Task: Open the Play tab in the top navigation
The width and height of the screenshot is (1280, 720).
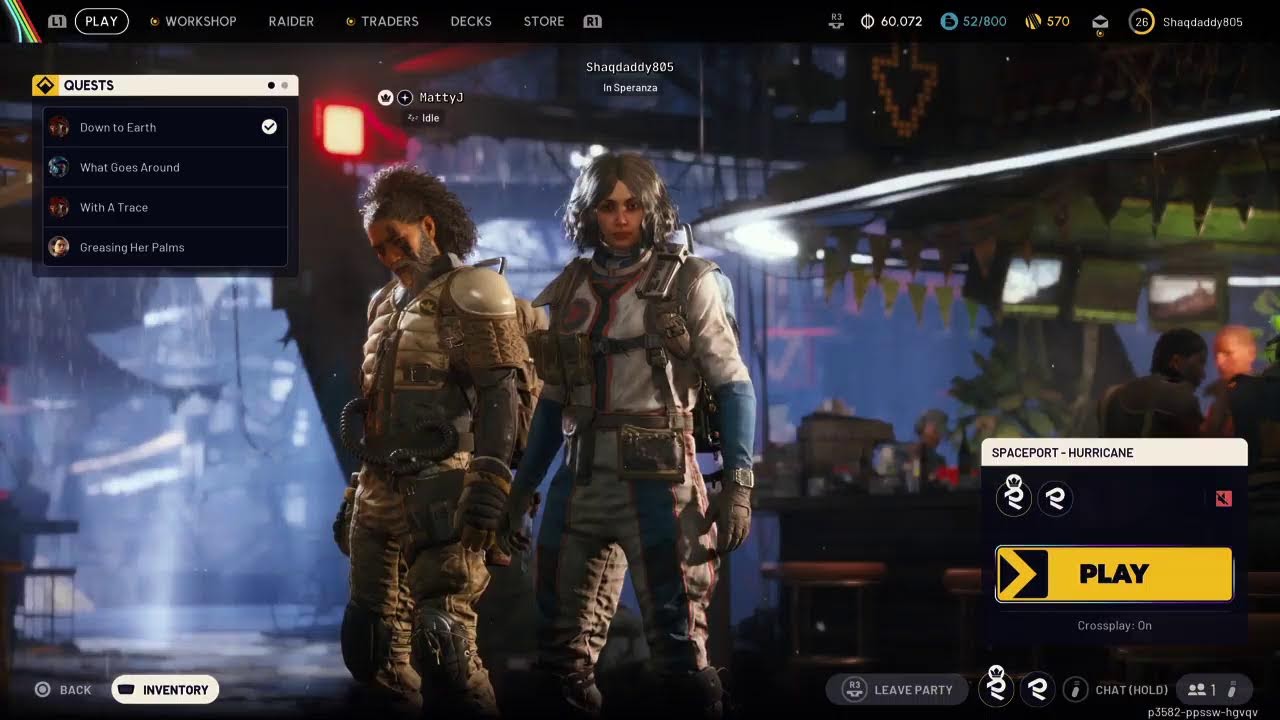Action: [101, 21]
